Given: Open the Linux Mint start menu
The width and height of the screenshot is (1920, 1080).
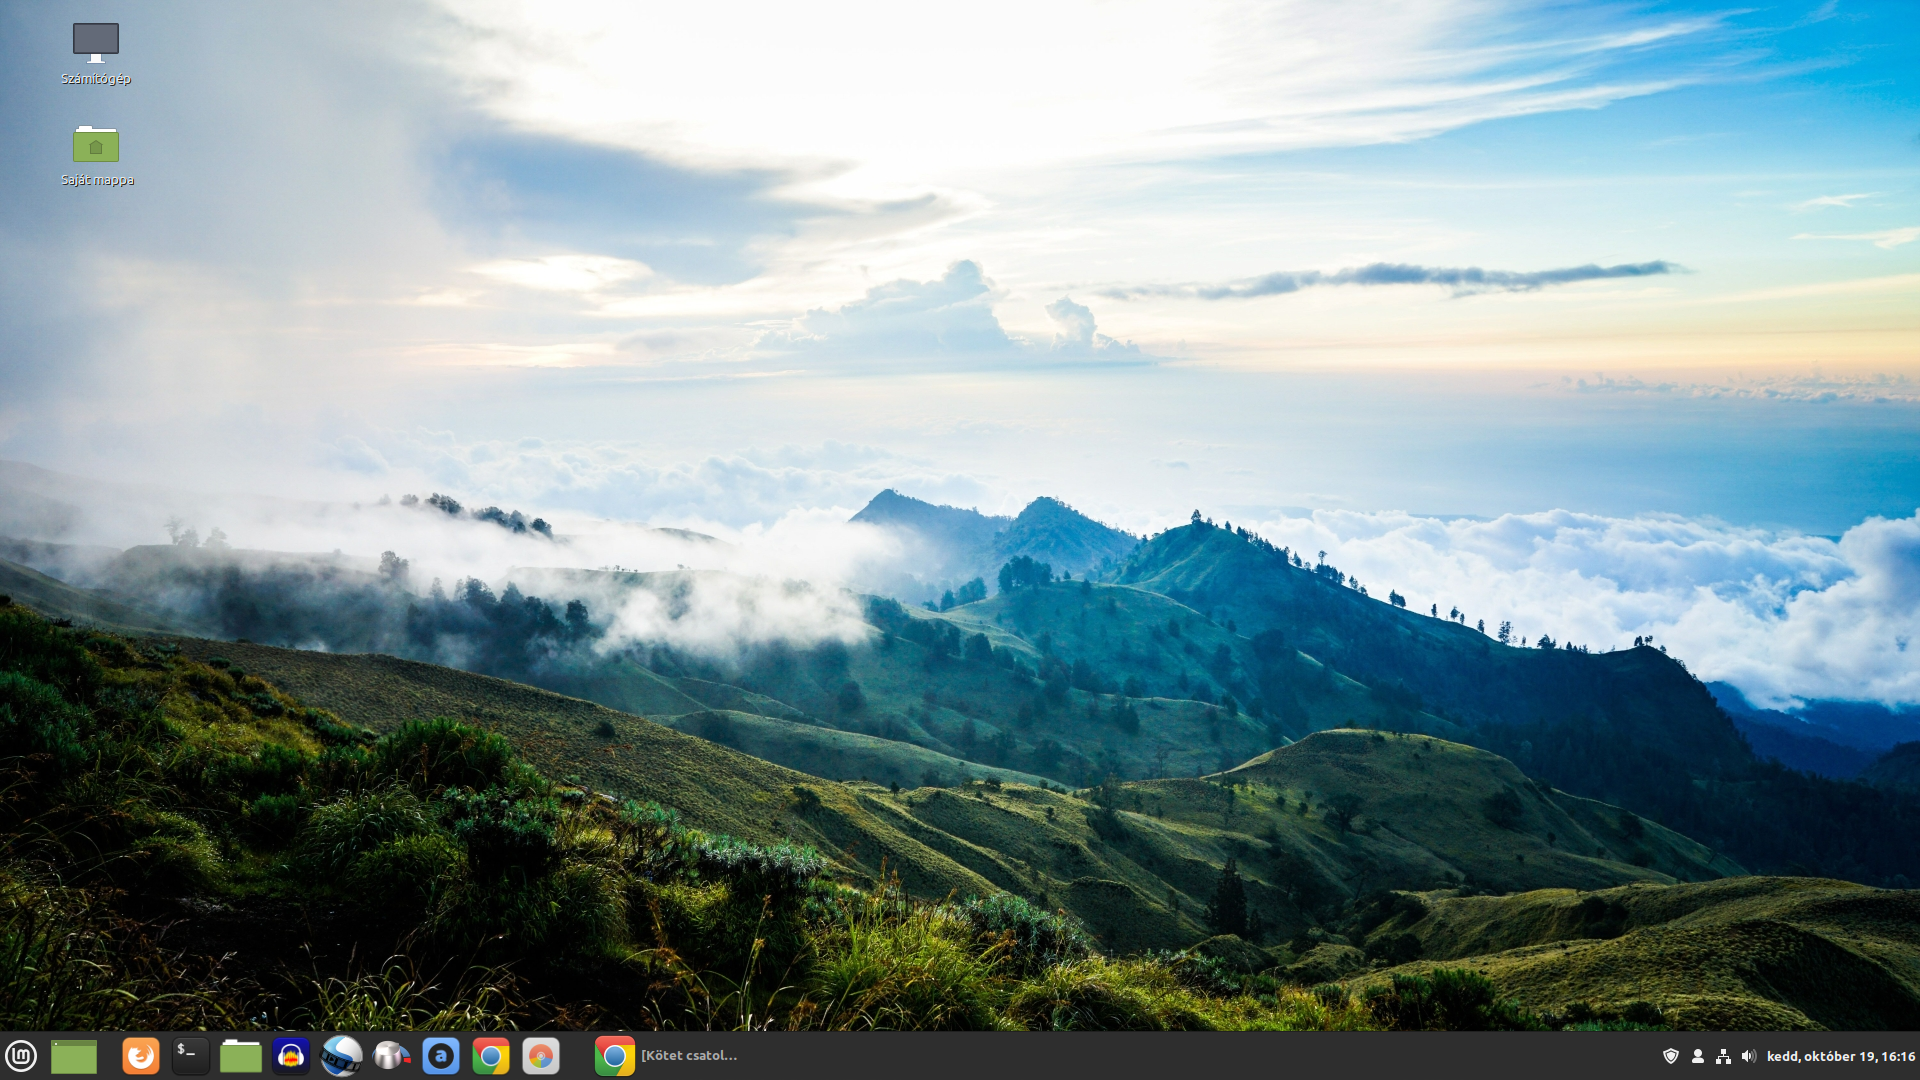Looking at the screenshot, I should coord(21,1056).
